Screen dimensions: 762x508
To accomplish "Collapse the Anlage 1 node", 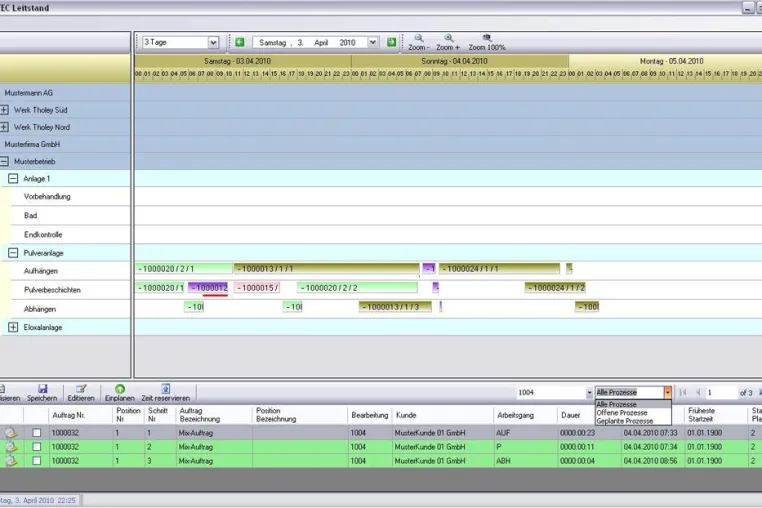I will [x=13, y=178].
